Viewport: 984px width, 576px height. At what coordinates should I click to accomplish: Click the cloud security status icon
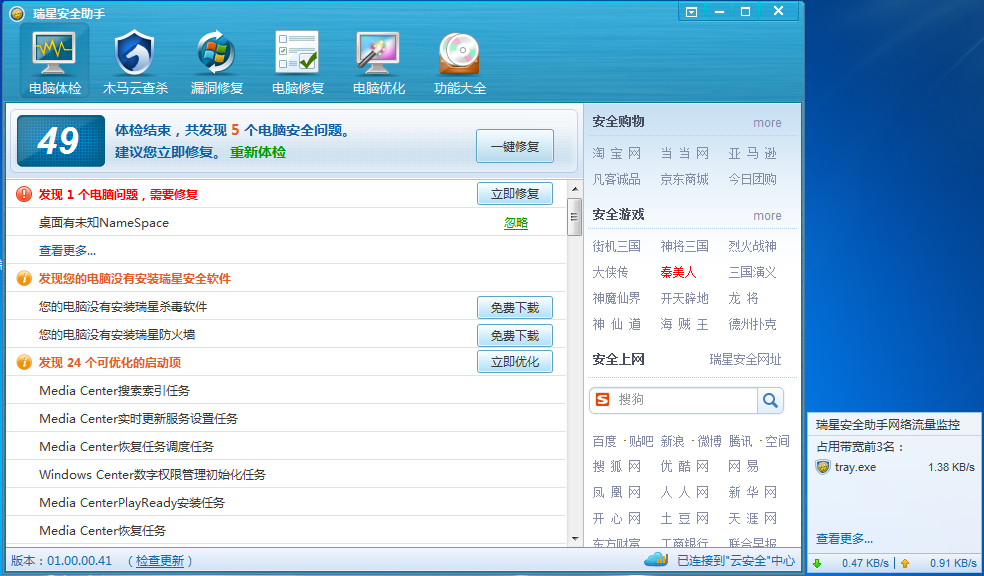pos(656,558)
